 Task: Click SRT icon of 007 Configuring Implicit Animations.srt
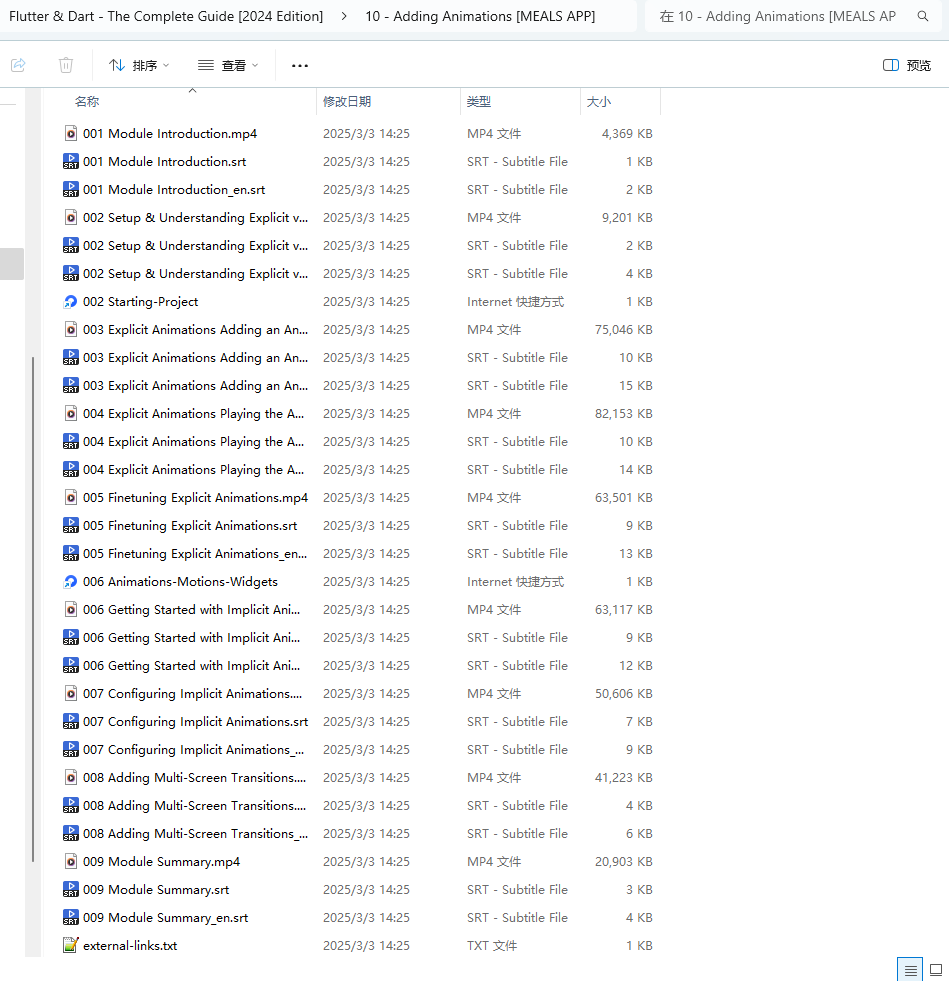(71, 721)
